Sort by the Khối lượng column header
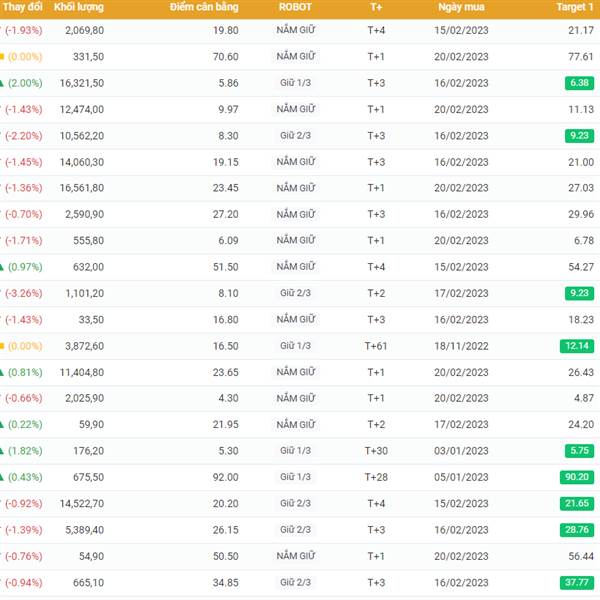600x600 pixels. point(78,7)
